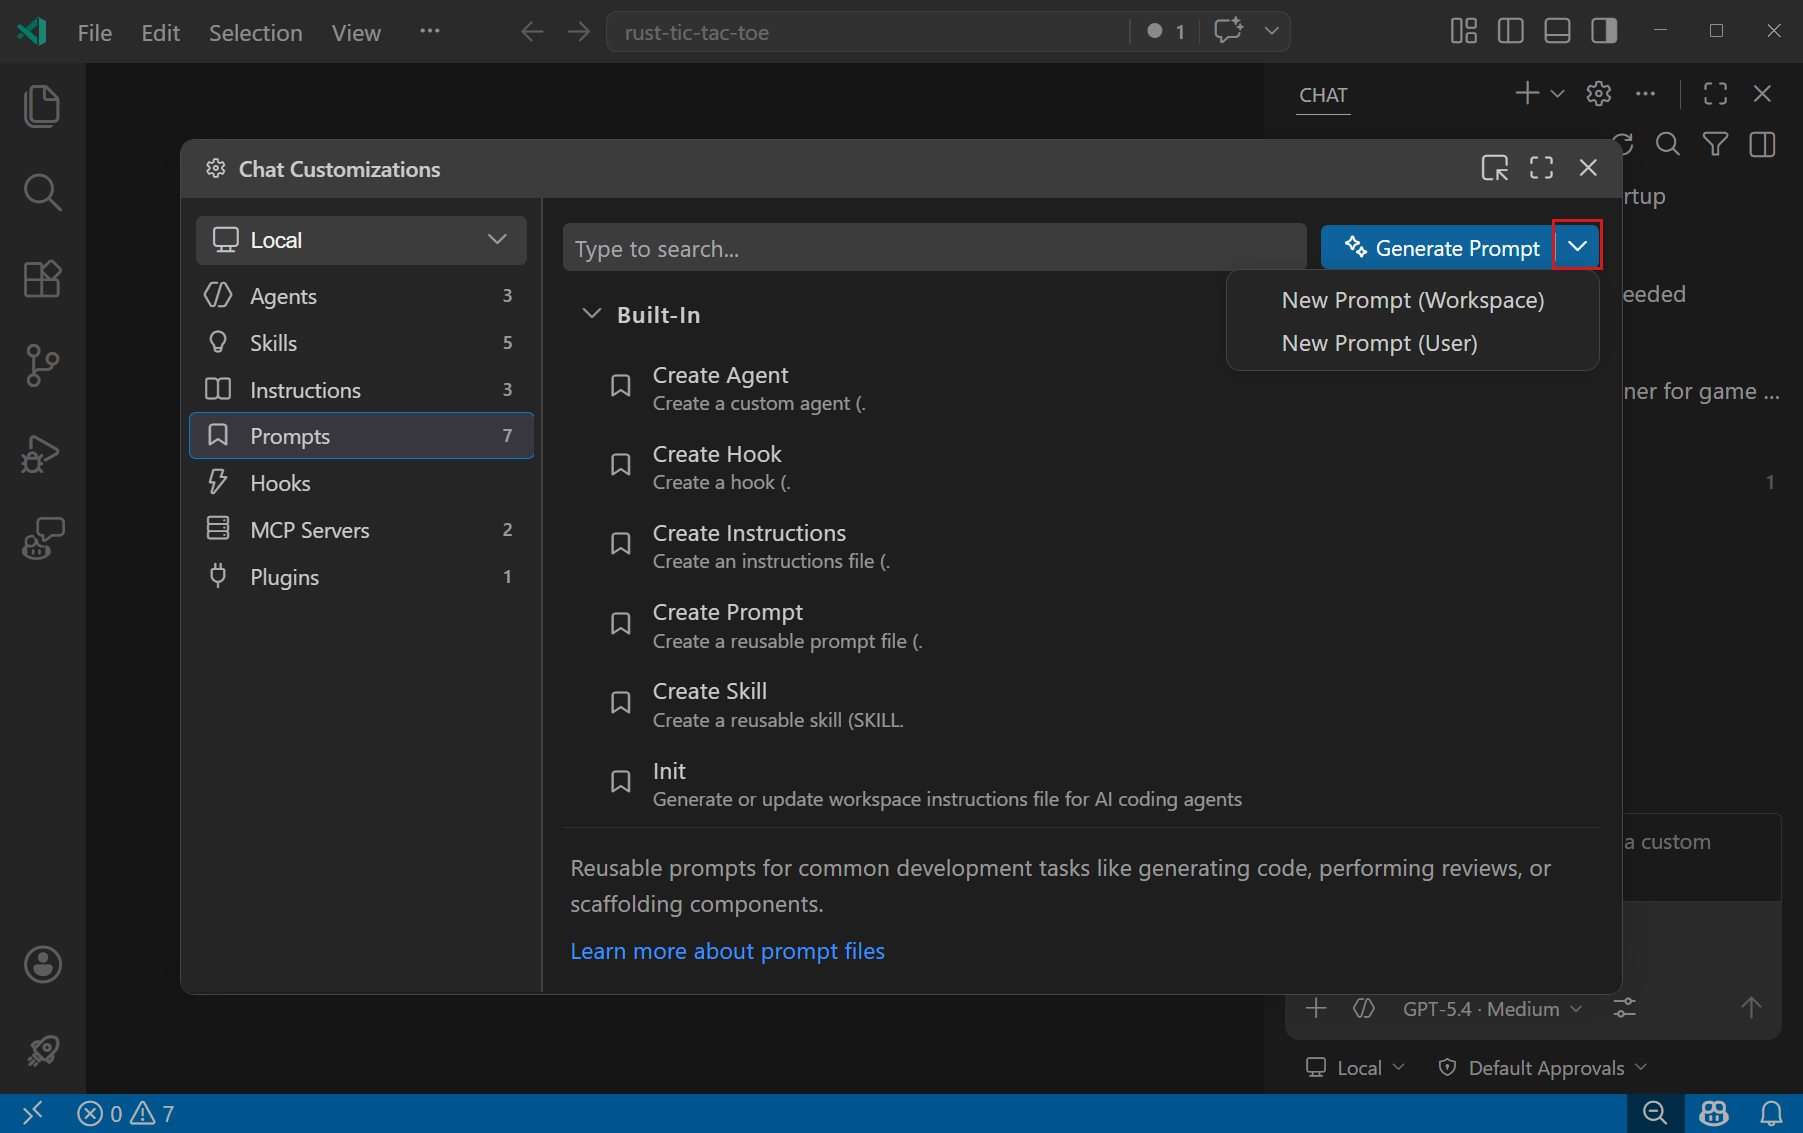This screenshot has width=1803, height=1133.
Task: Expand the Generate Prompt dropdown chevron
Action: coord(1577,245)
